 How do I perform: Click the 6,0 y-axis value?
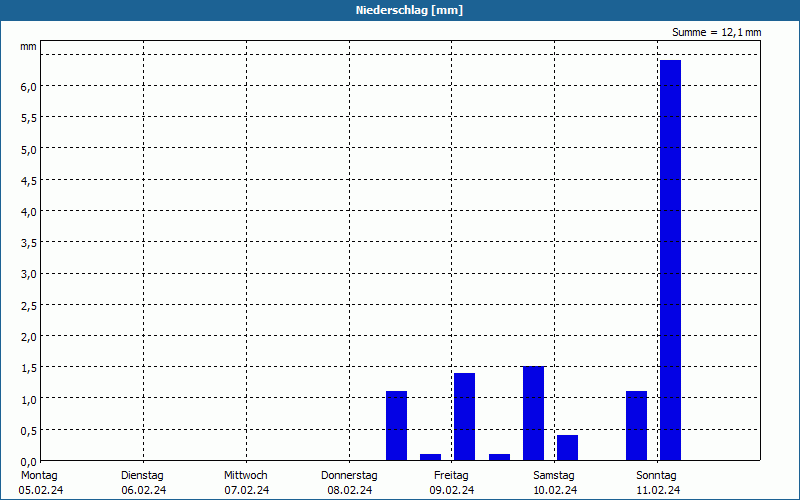coord(28,87)
